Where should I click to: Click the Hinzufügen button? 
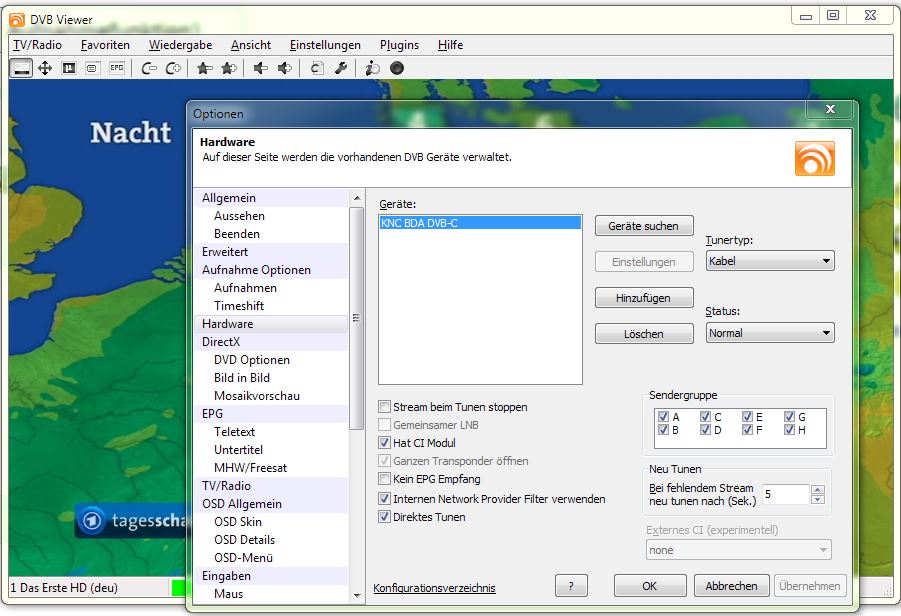[644, 298]
